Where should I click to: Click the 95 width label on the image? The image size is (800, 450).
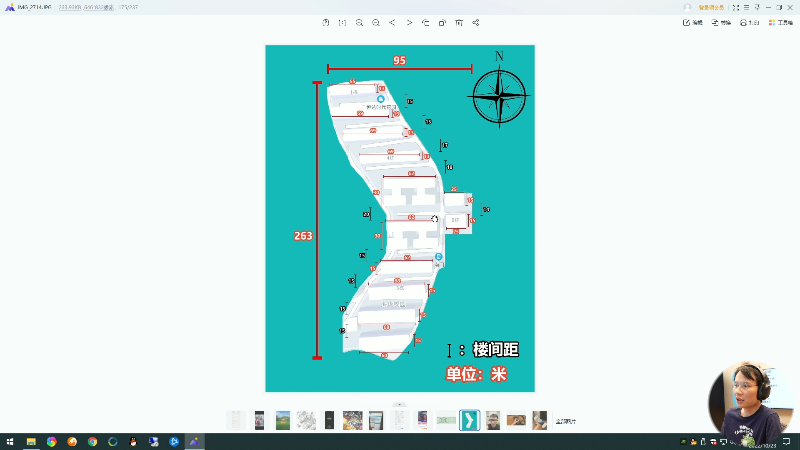click(x=399, y=60)
